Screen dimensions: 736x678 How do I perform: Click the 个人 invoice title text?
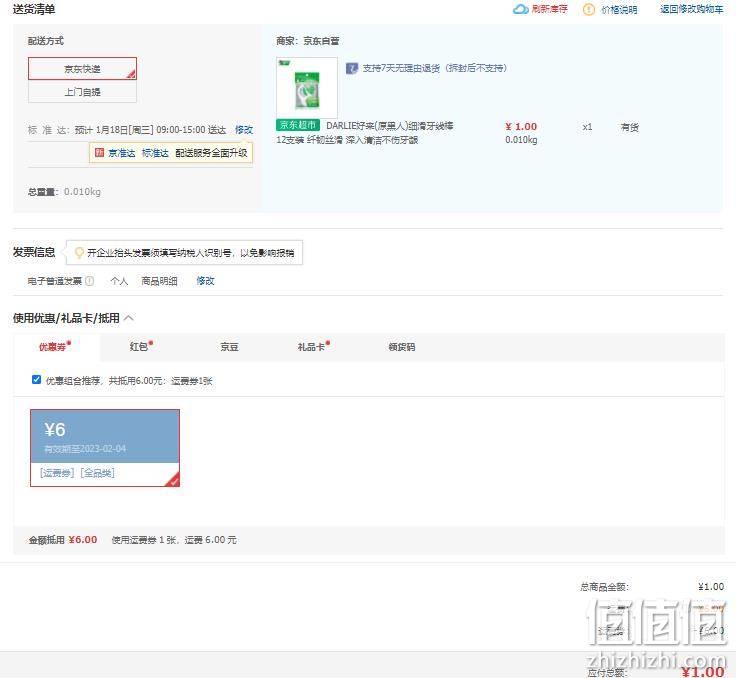click(x=119, y=281)
